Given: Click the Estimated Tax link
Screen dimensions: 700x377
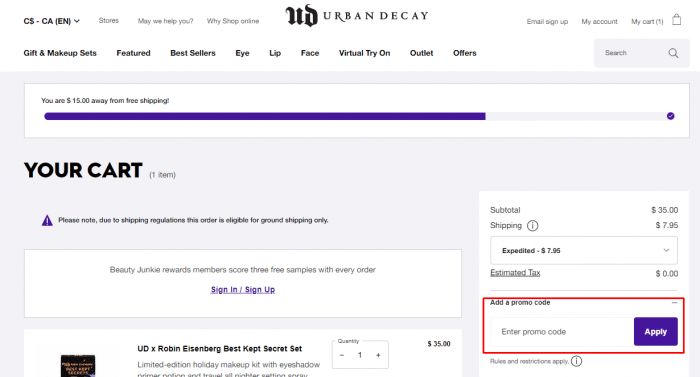Looking at the screenshot, I should coord(515,272).
